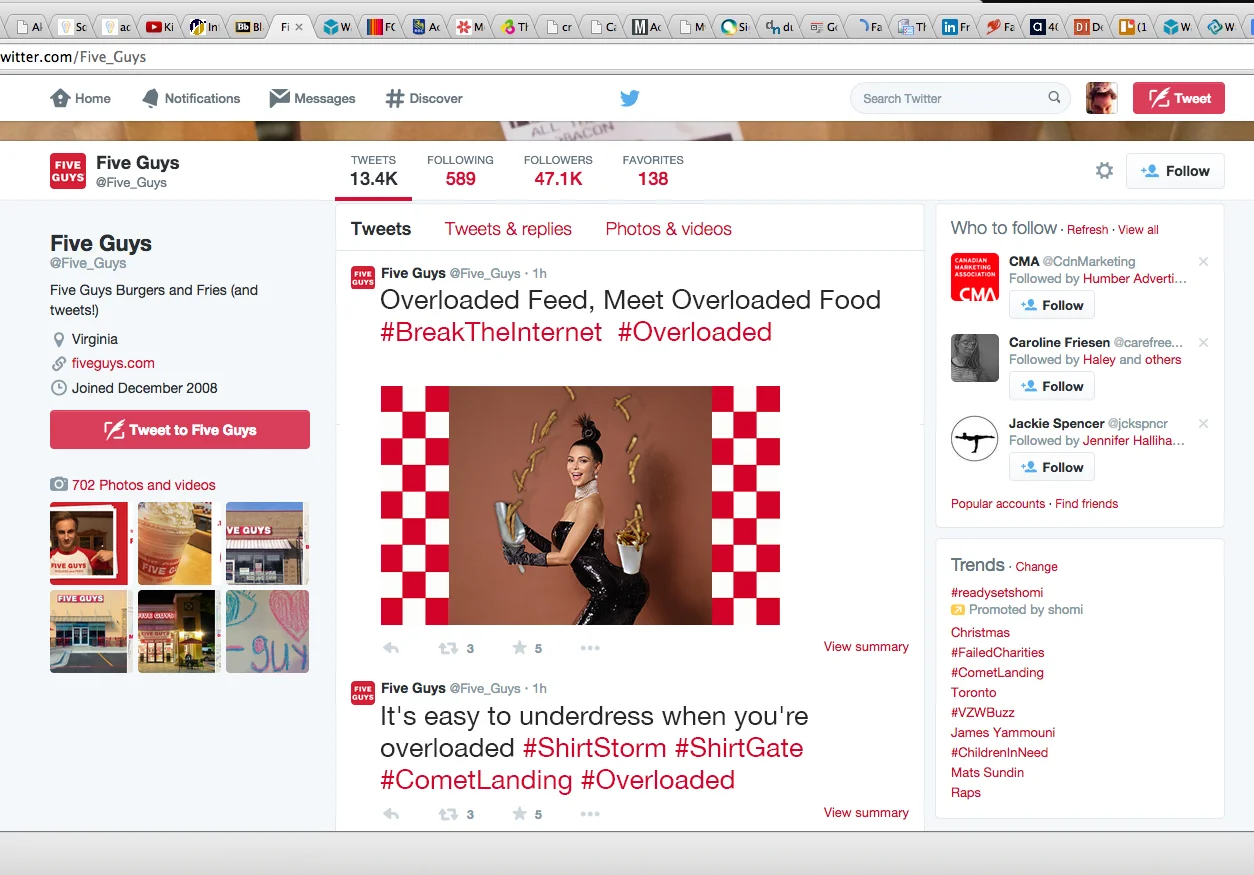1254x875 pixels.
Task: Open the Find friends link
Action: [1087, 504]
